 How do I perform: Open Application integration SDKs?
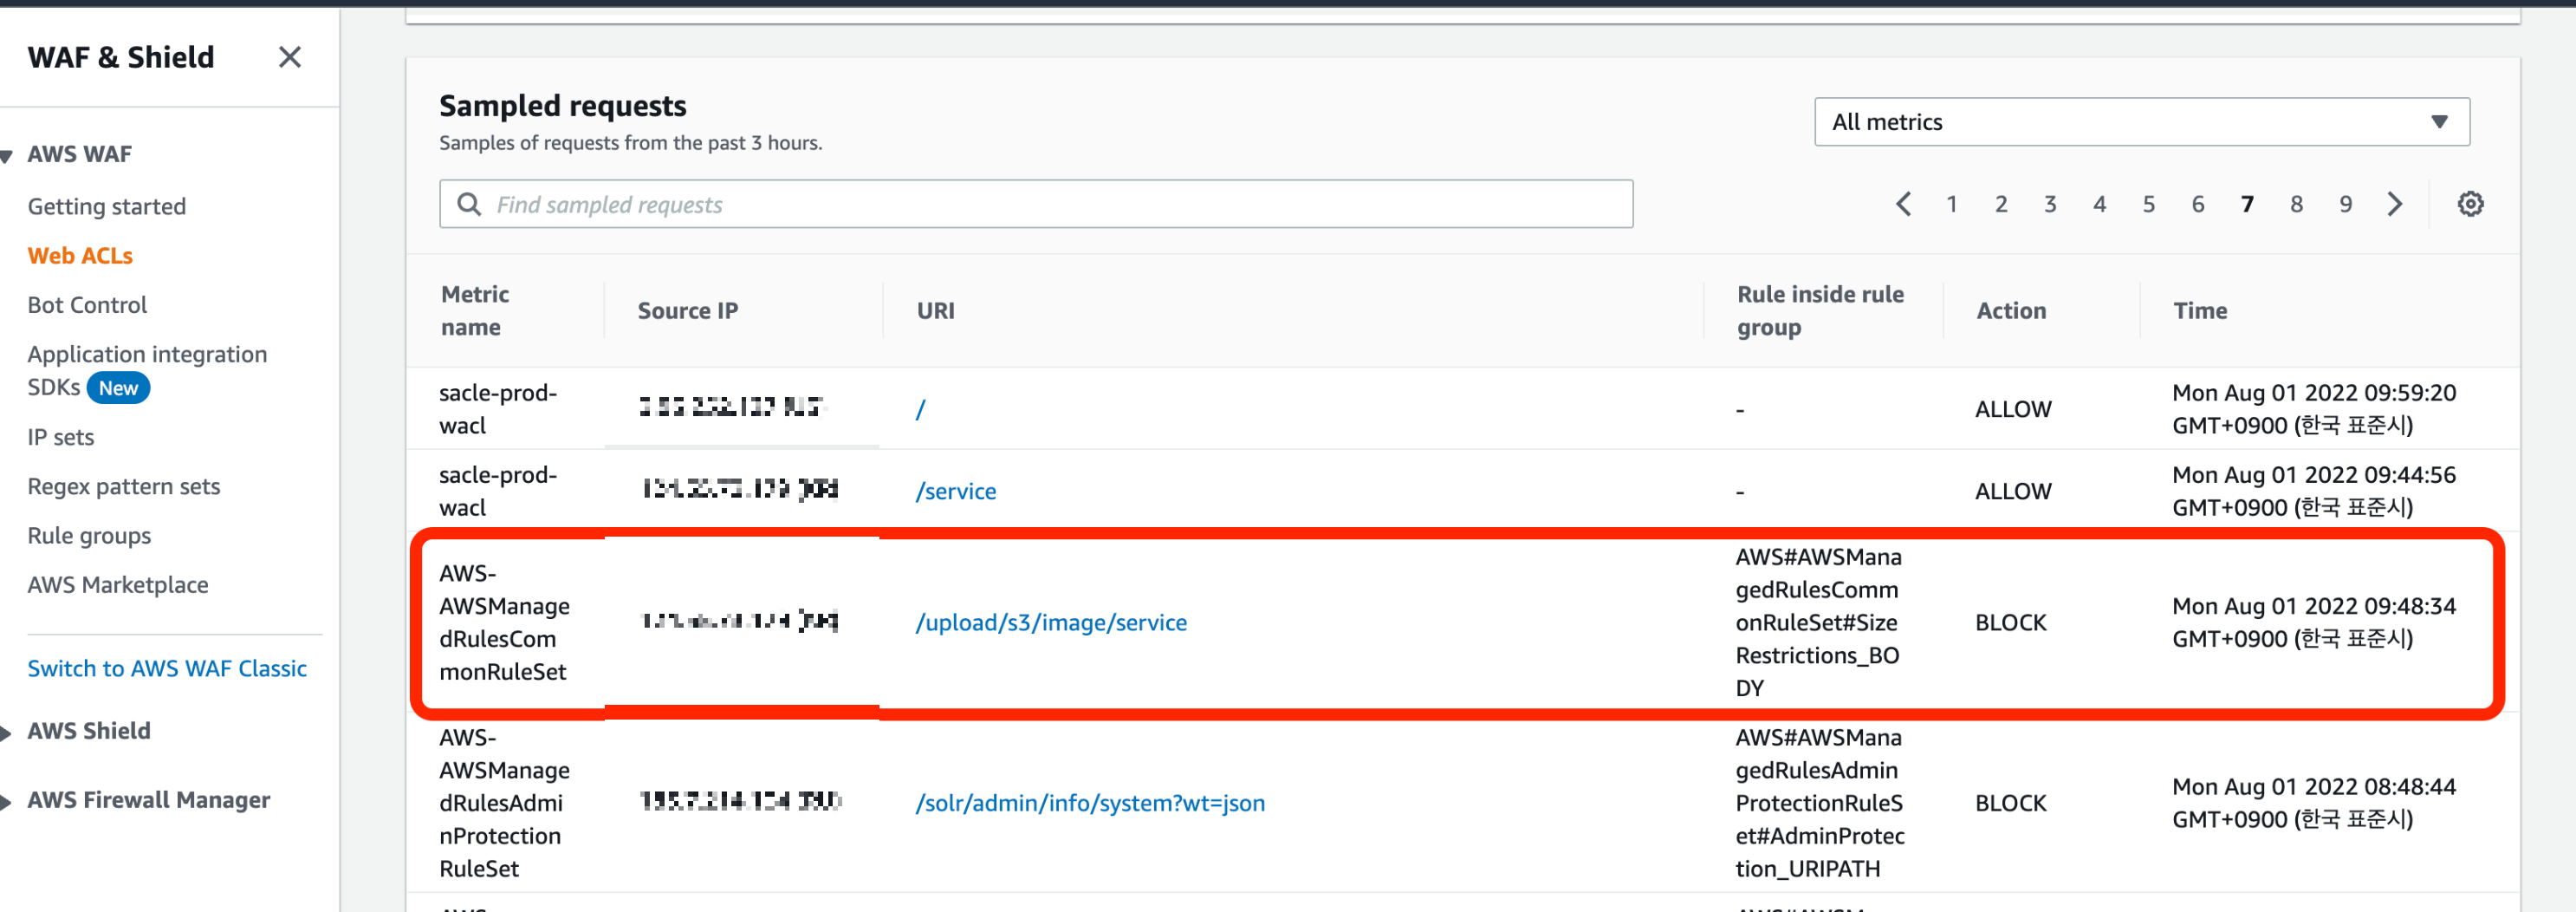coord(147,370)
